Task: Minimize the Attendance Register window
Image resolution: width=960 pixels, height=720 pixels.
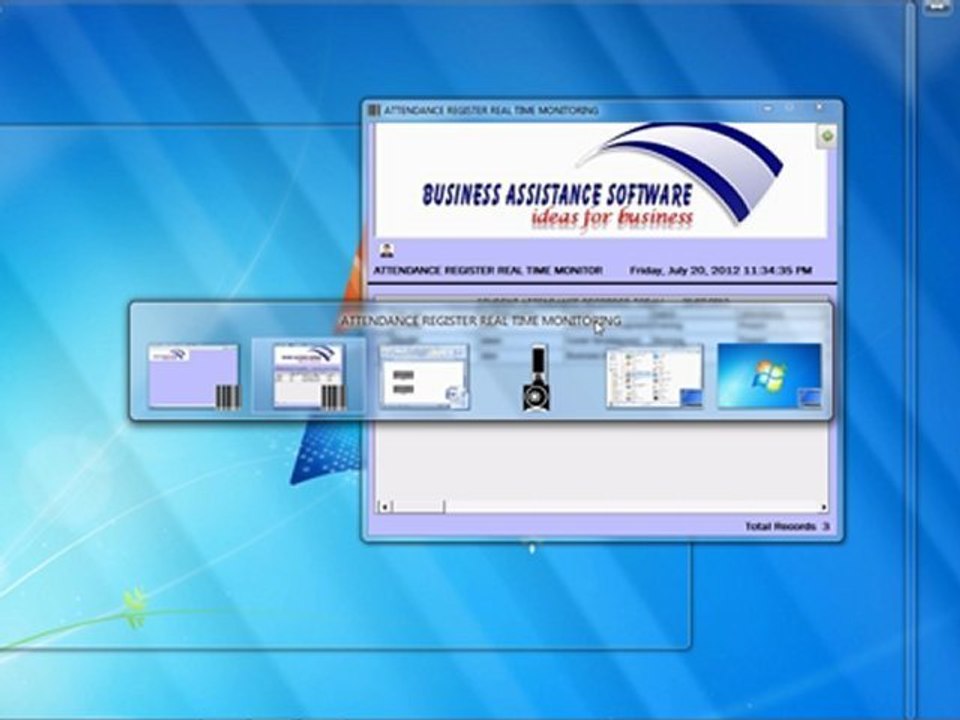Action: (x=767, y=108)
